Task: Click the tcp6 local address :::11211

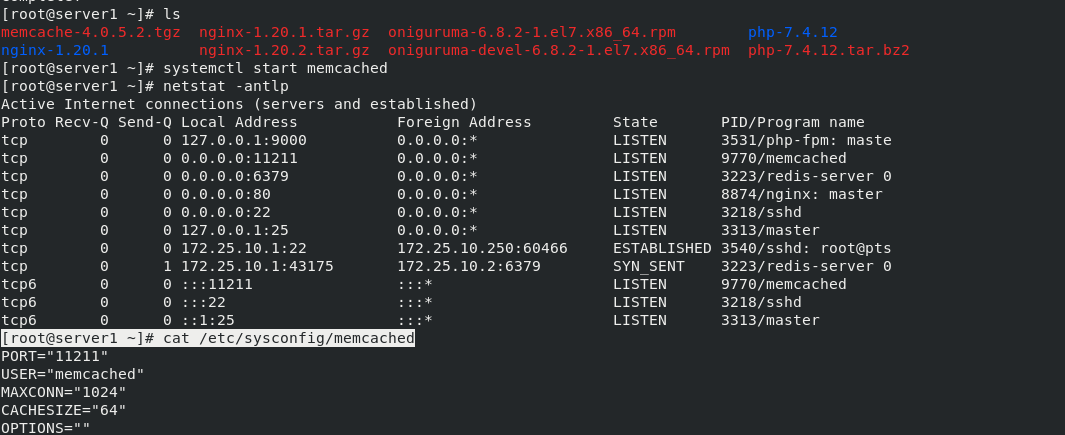Action: 217,284
